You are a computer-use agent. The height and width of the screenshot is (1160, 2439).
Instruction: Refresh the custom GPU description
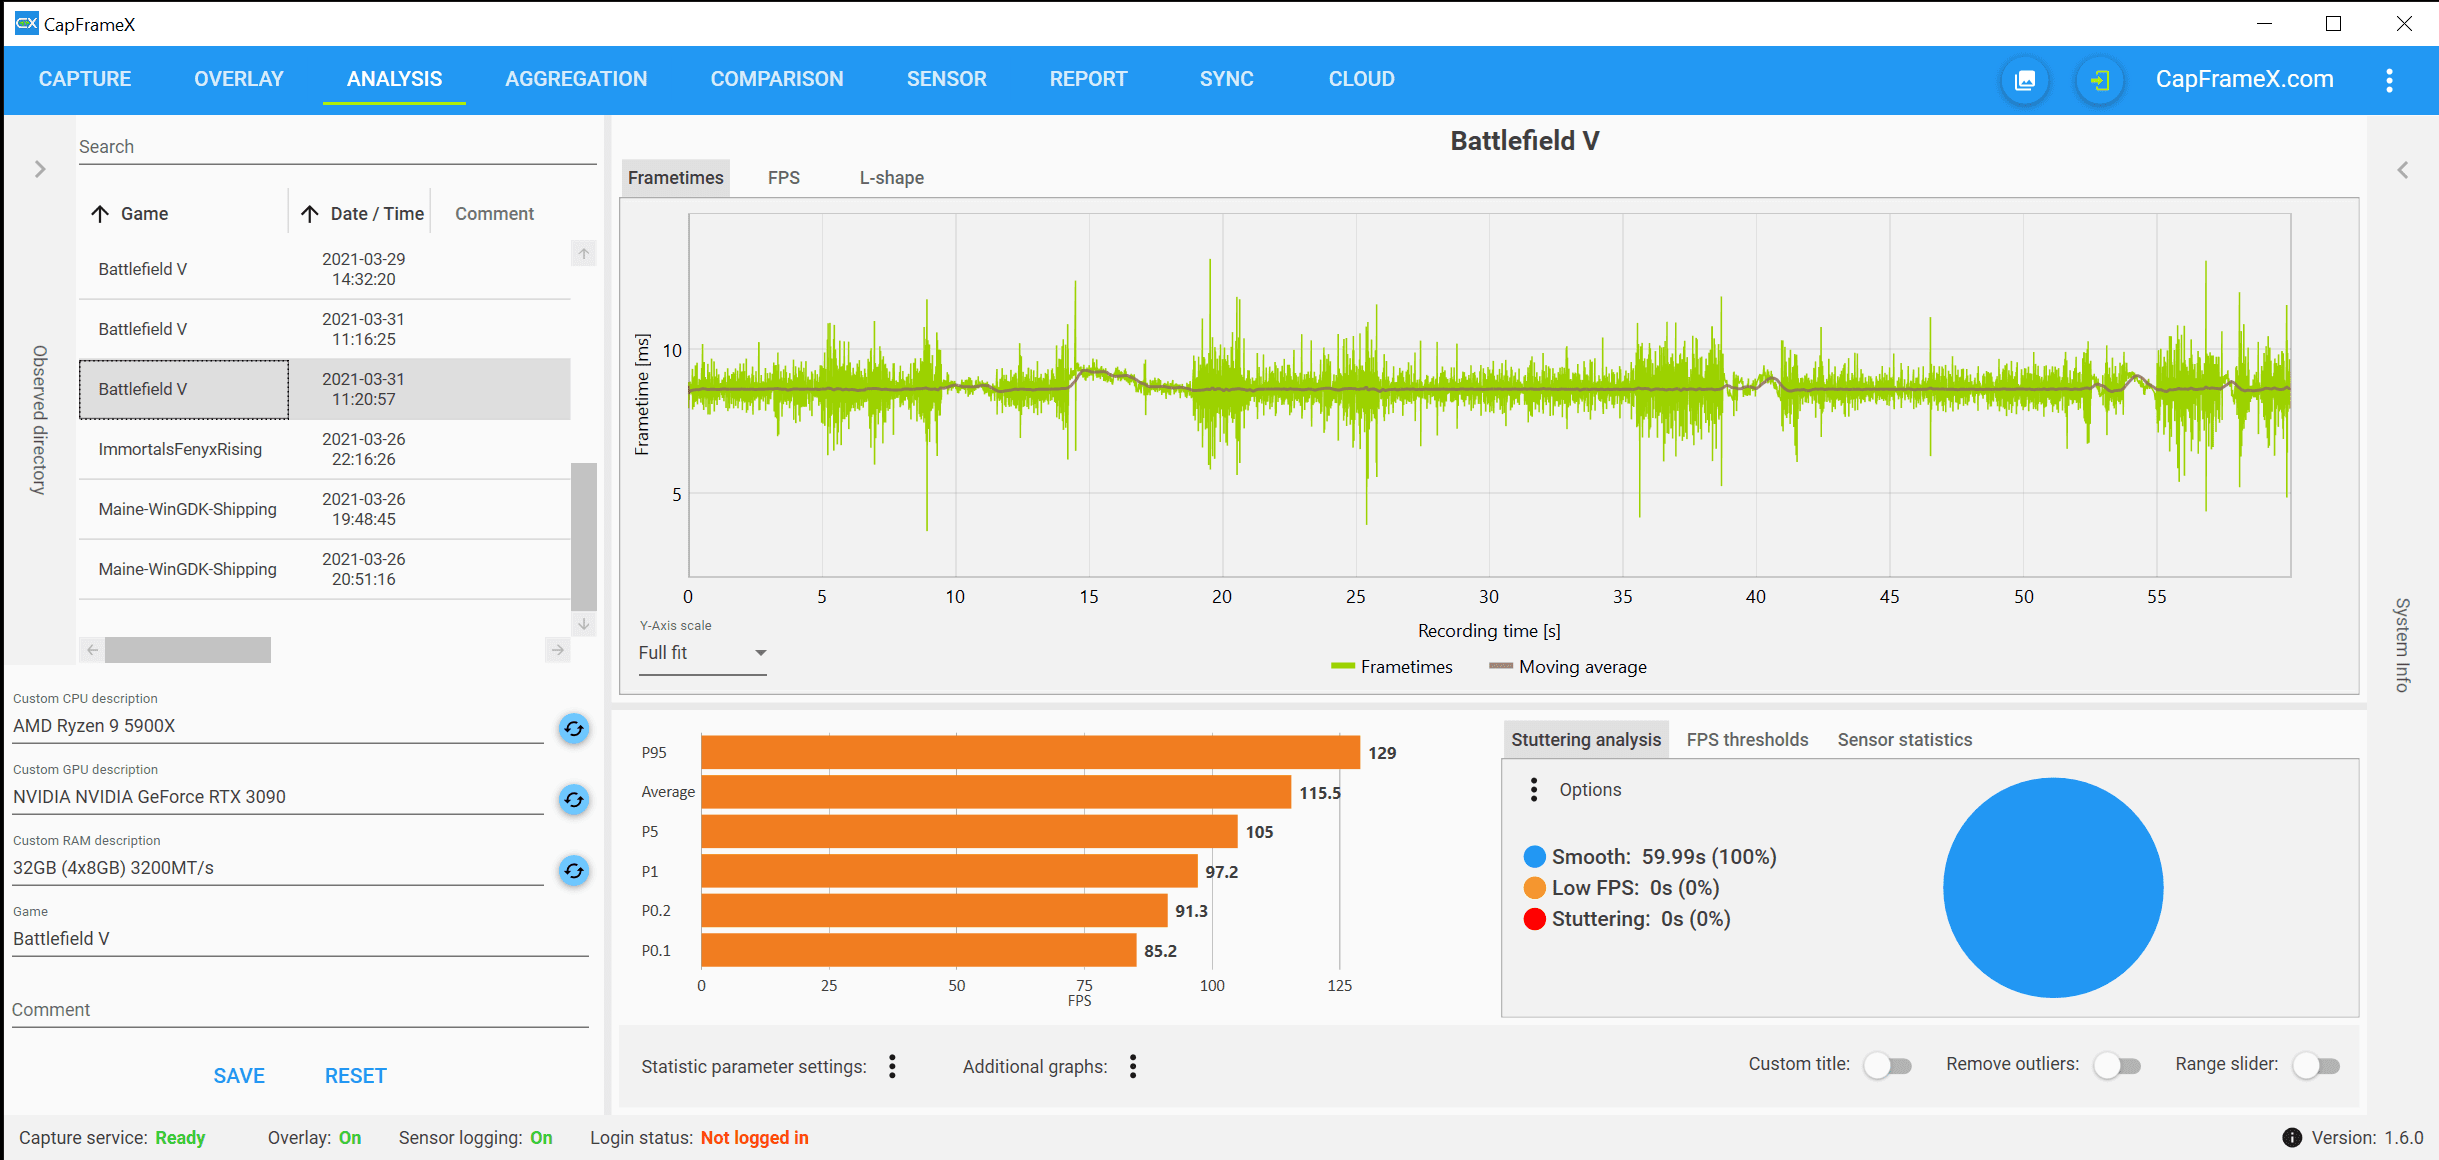(574, 799)
